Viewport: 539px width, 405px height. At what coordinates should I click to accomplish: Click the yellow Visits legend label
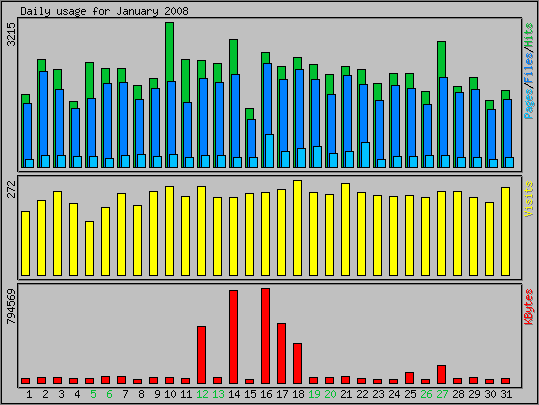(x=529, y=199)
